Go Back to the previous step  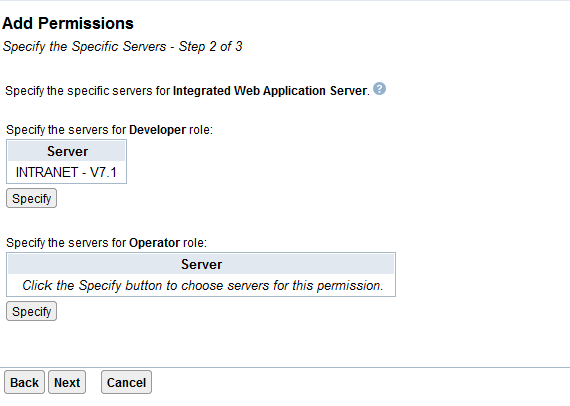[x=24, y=382]
